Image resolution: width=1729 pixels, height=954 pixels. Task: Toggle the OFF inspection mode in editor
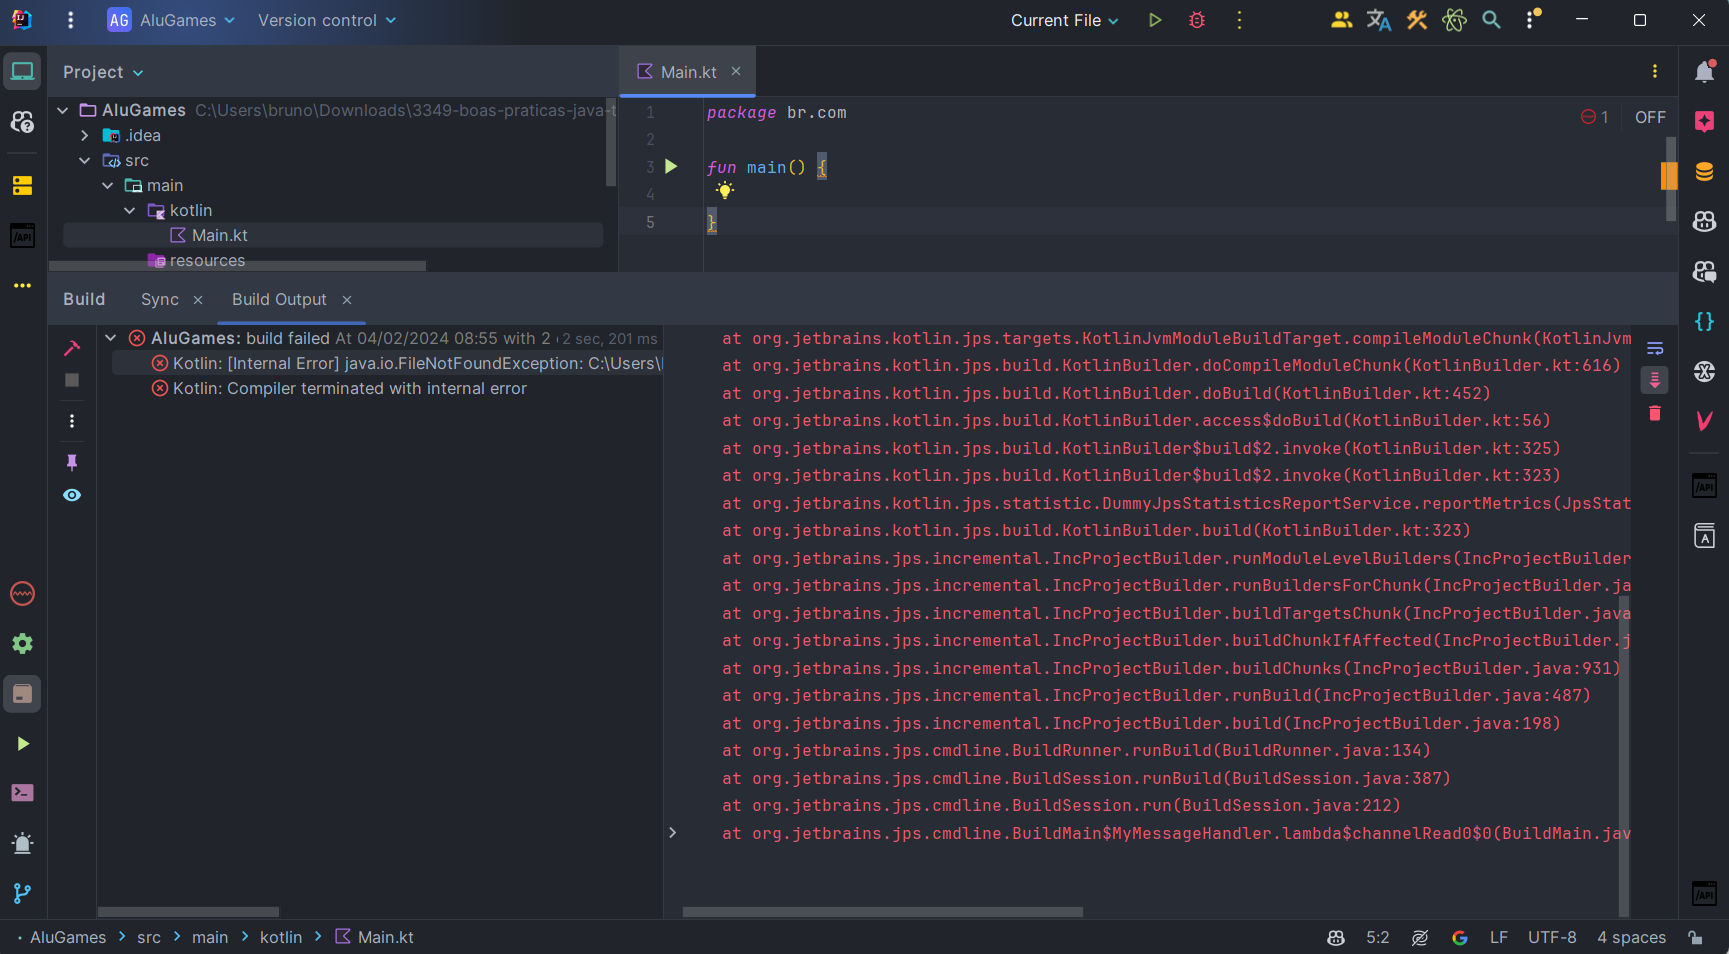(1650, 117)
